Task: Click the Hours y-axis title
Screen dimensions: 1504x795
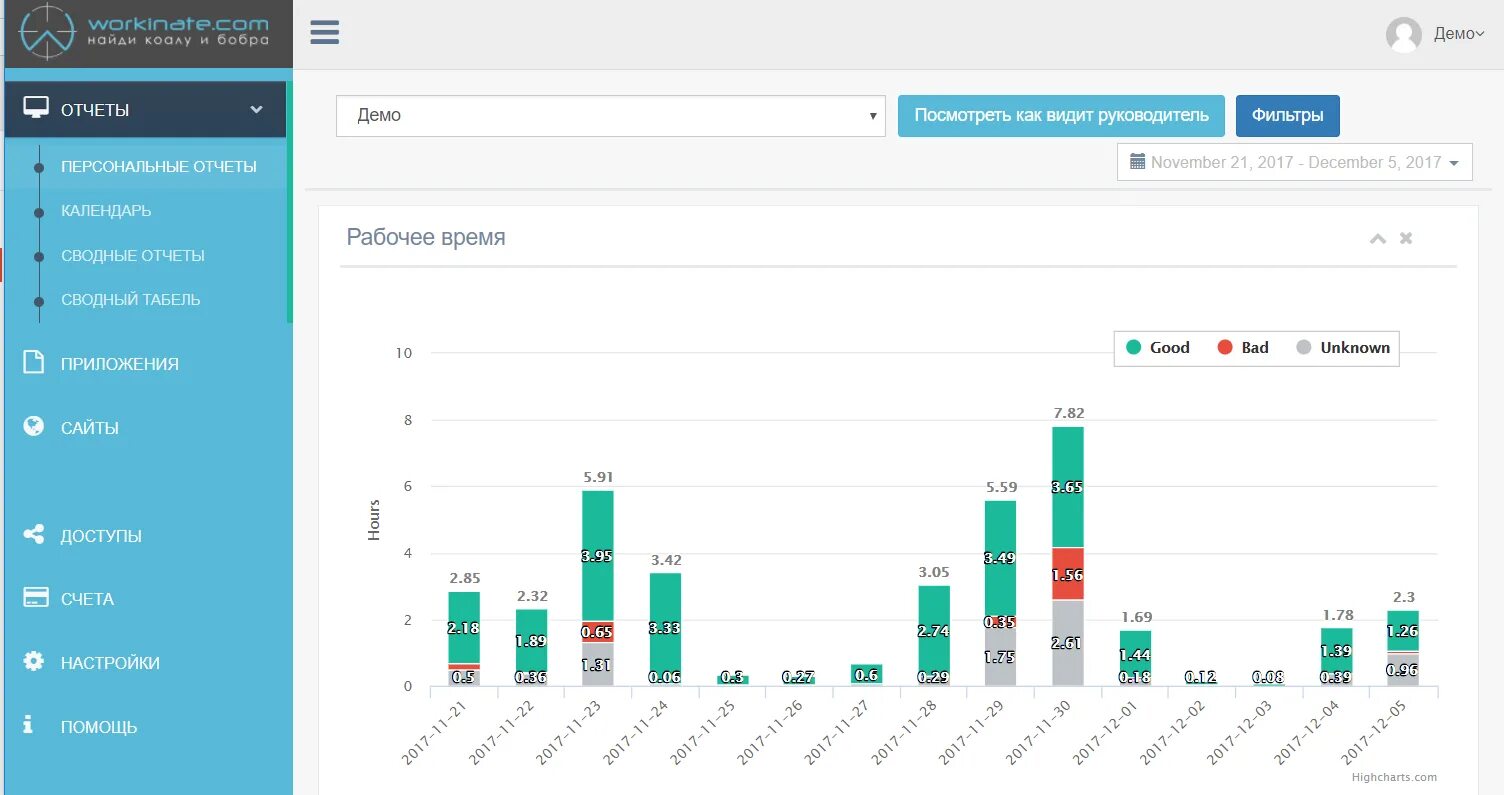Action: (x=374, y=520)
